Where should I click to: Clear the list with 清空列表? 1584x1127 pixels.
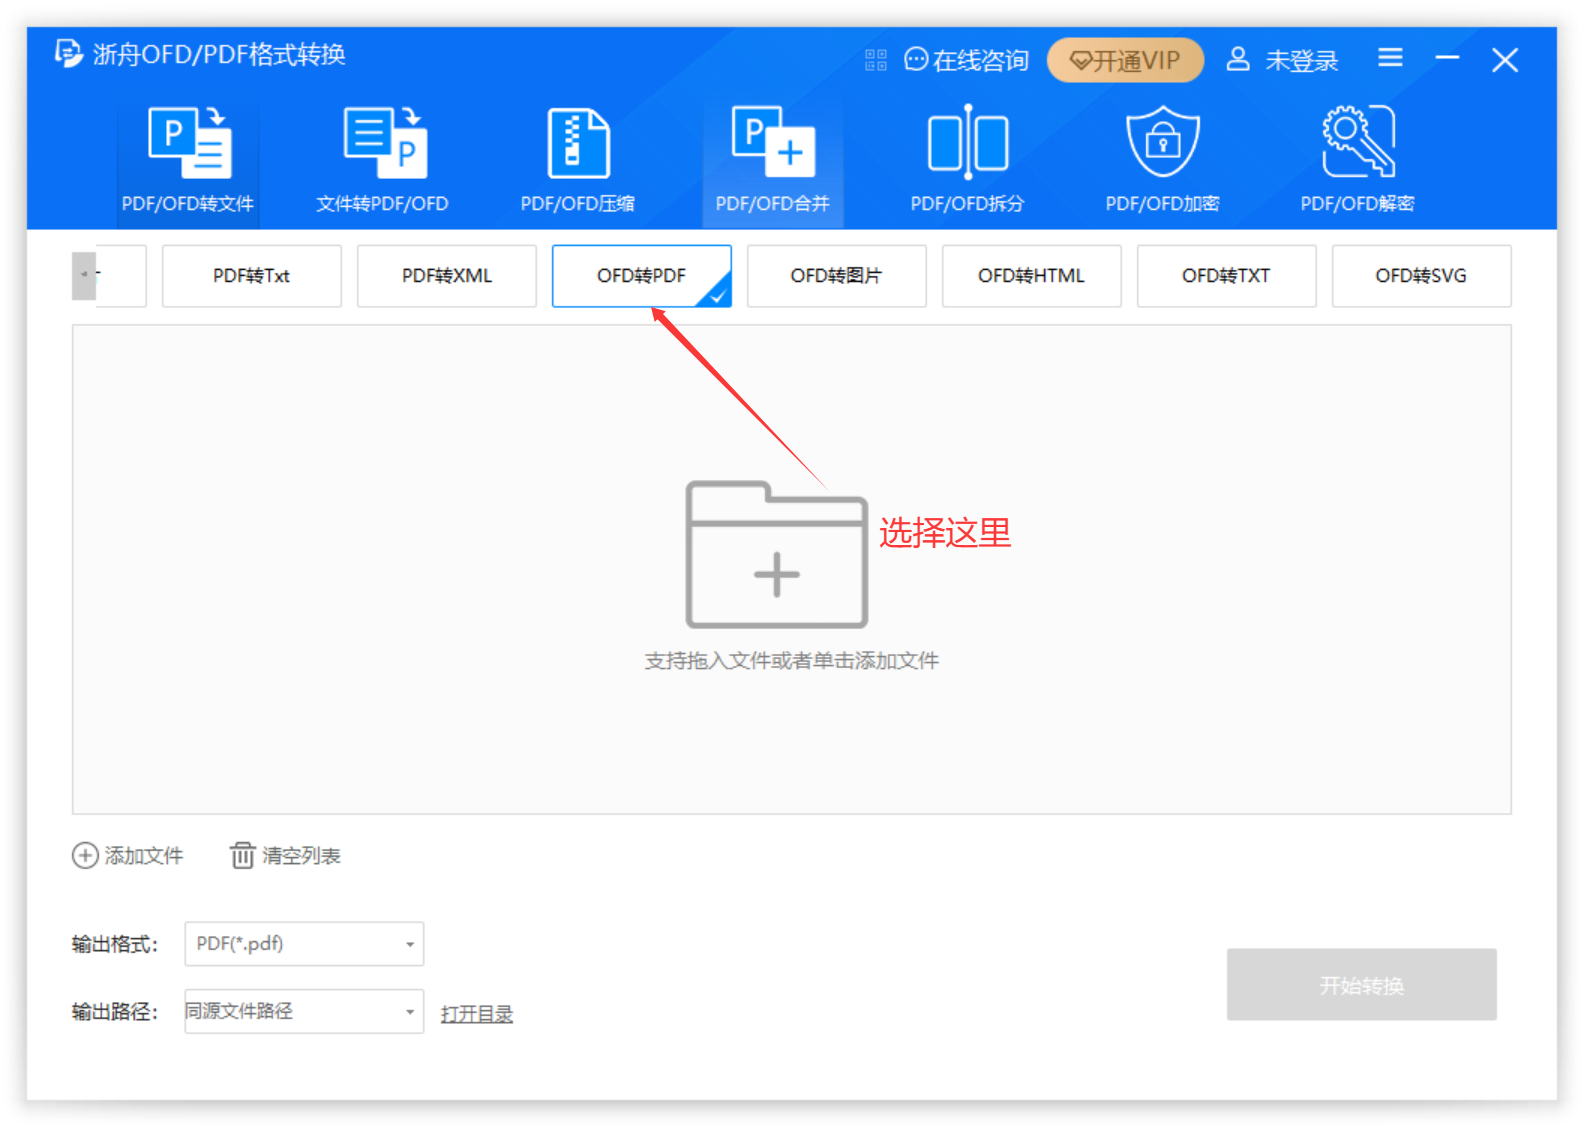coord(286,856)
